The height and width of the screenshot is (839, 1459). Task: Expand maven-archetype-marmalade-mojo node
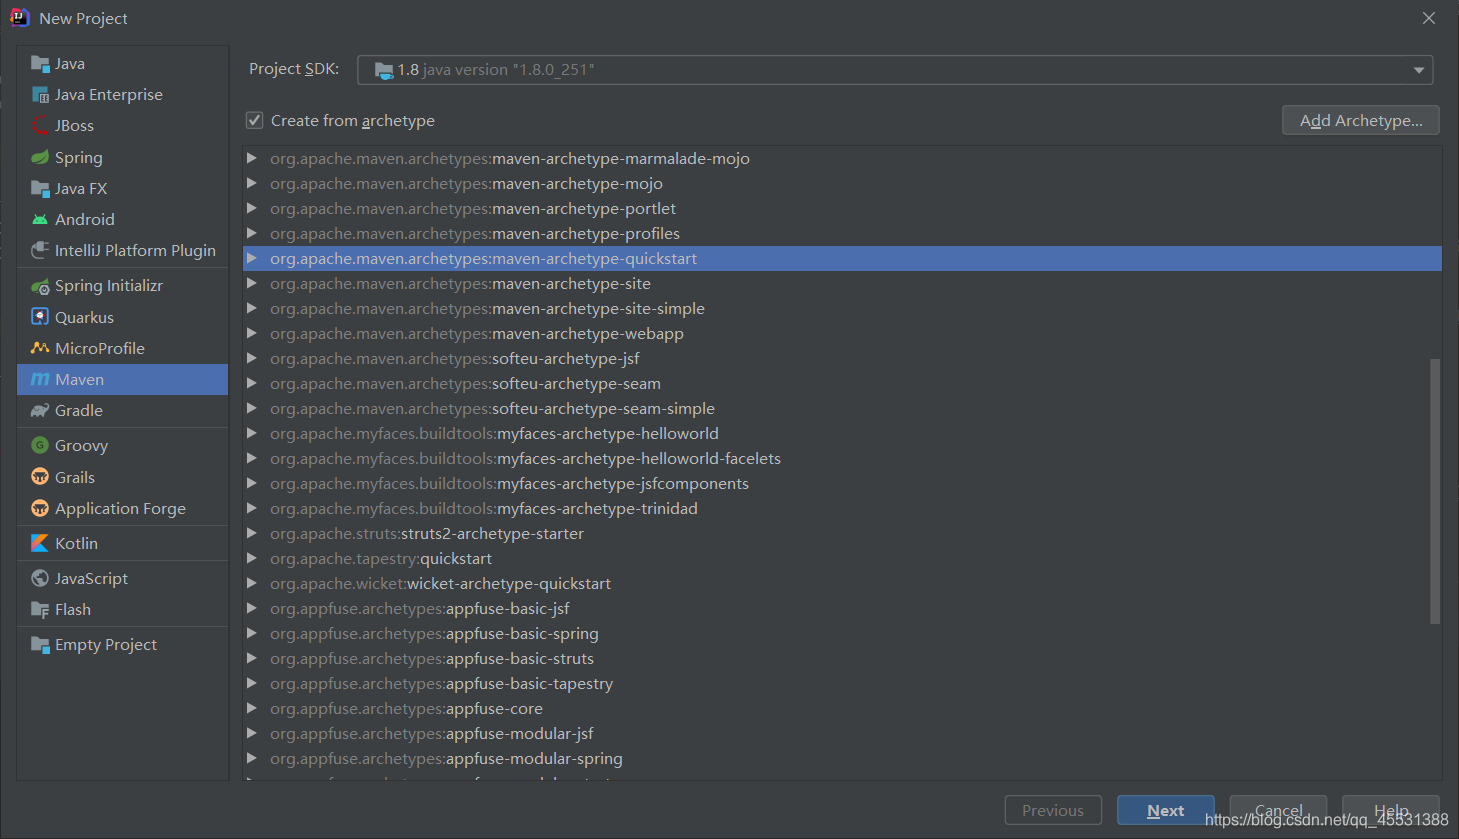click(x=252, y=158)
